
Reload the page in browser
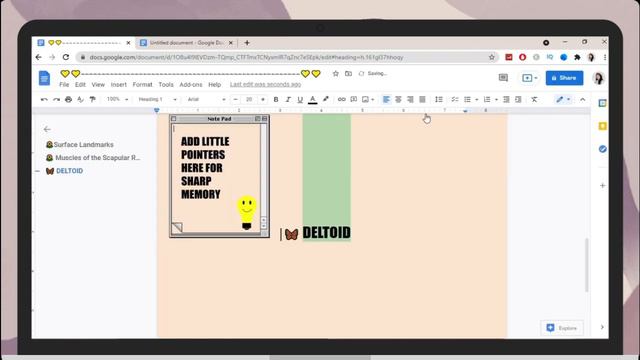click(x=66, y=57)
